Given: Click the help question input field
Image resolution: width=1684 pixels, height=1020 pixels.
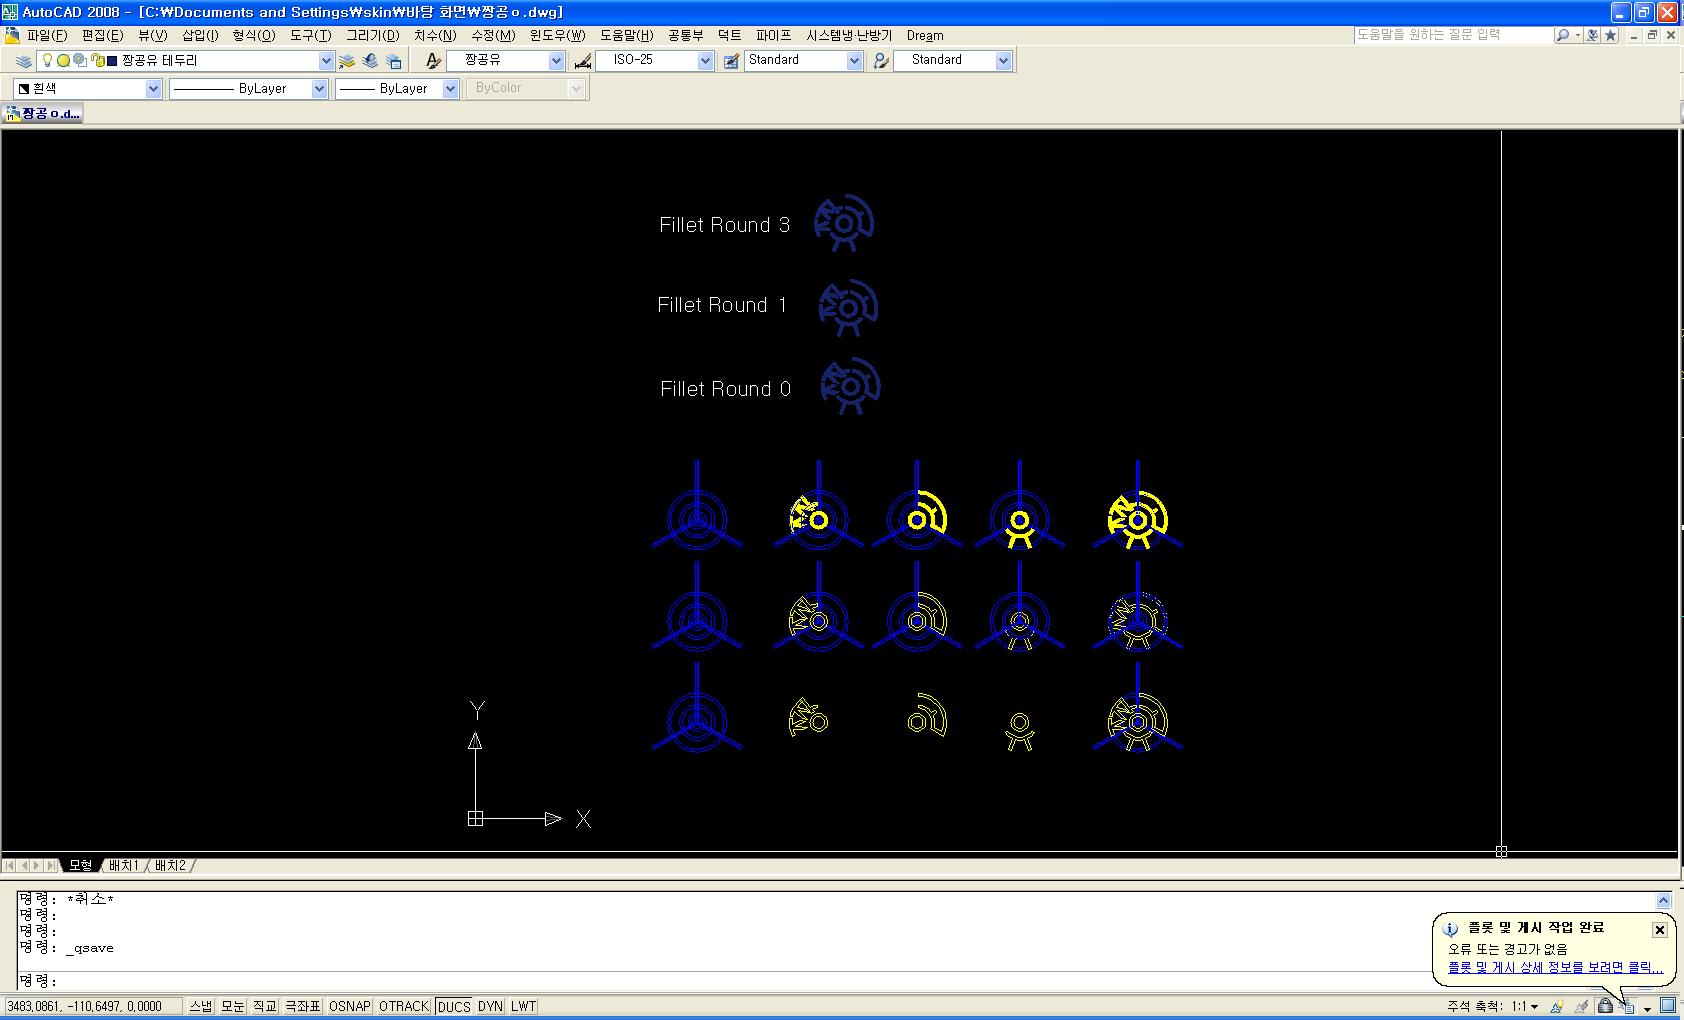Looking at the screenshot, I should tap(1453, 35).
